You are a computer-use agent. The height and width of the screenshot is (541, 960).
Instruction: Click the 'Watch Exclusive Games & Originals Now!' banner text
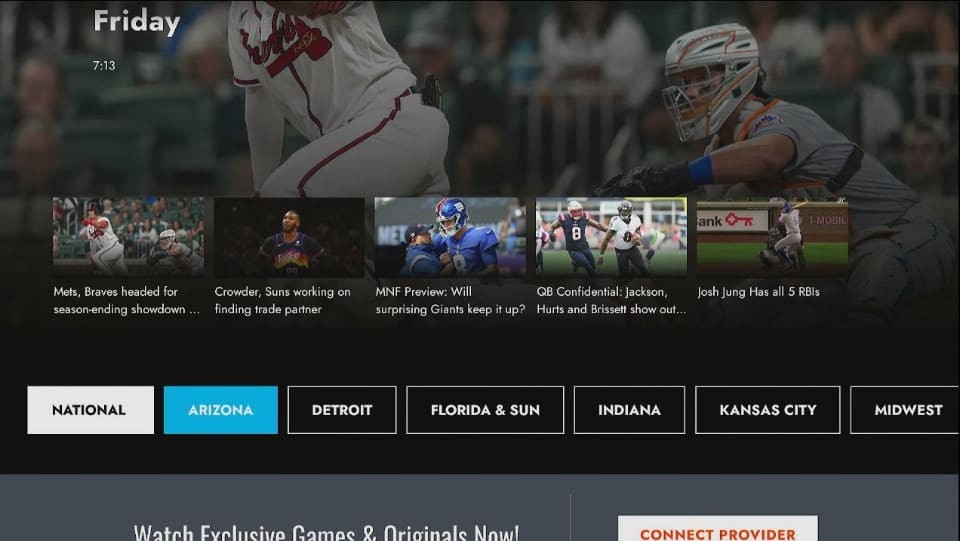(x=326, y=532)
